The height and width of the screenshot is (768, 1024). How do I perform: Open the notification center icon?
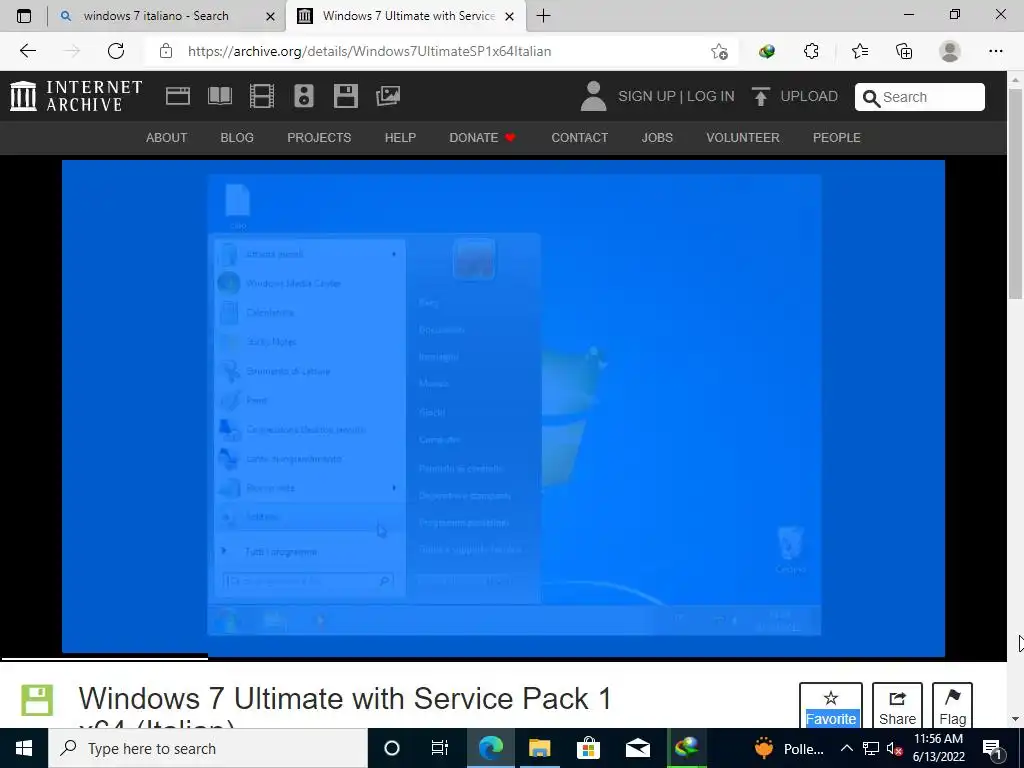pos(991,748)
